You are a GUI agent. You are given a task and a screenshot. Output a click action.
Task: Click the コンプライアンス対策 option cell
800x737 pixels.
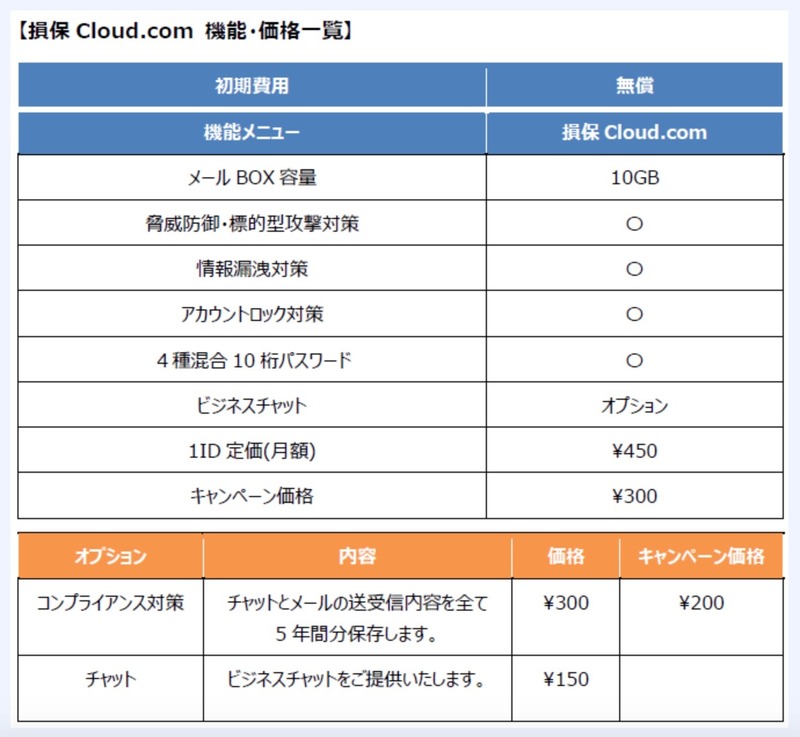(110, 603)
